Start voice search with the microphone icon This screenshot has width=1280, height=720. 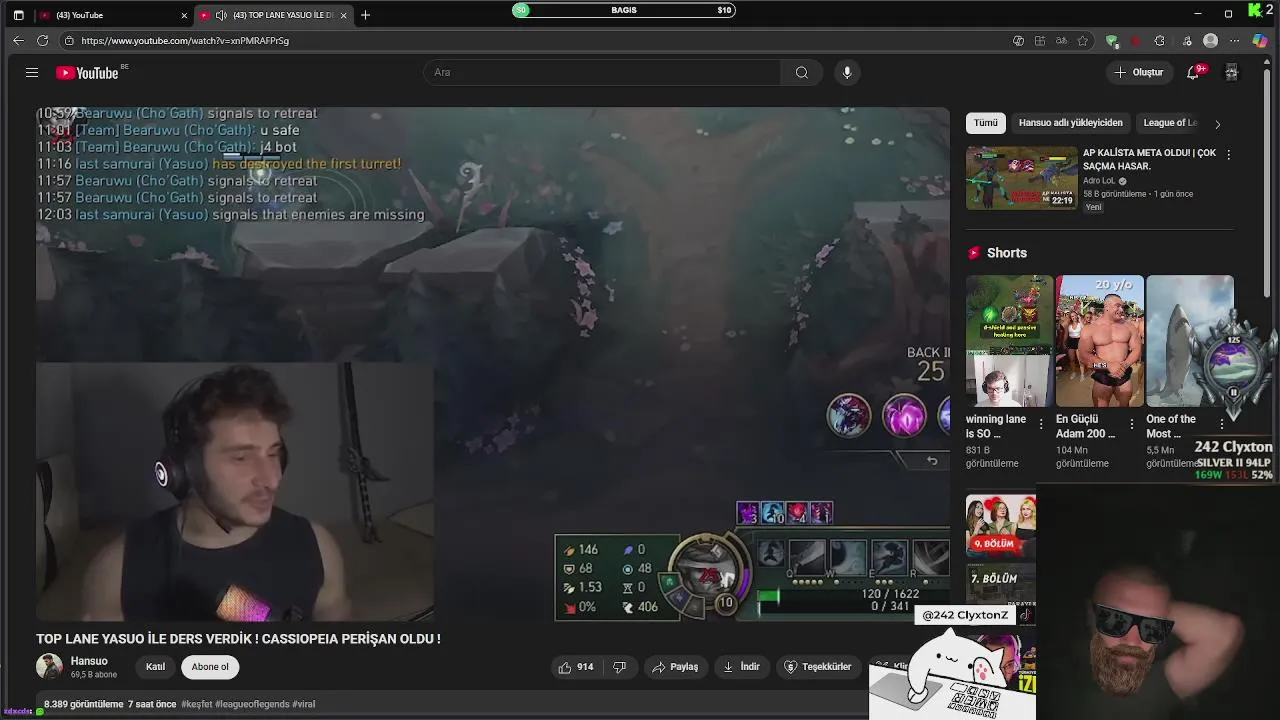847,72
